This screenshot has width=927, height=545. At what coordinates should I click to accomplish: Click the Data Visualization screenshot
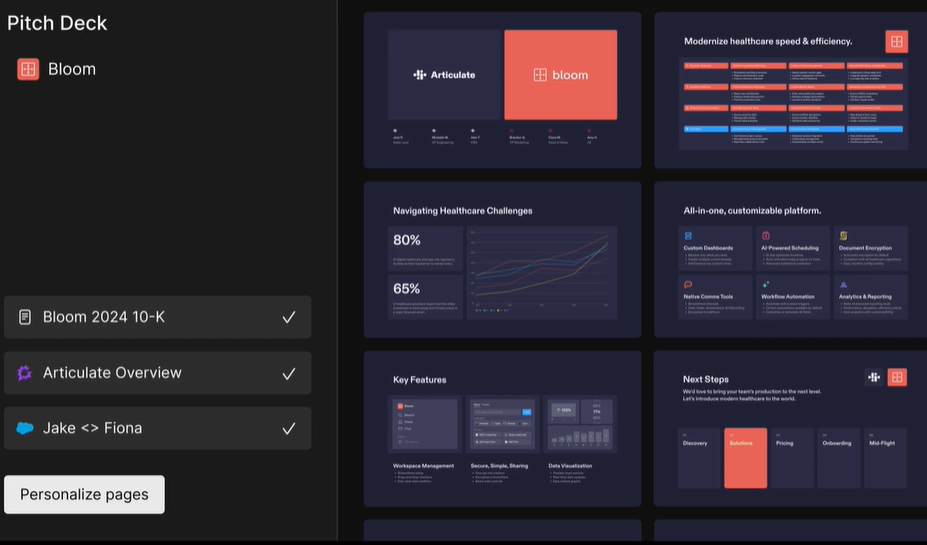[580, 424]
